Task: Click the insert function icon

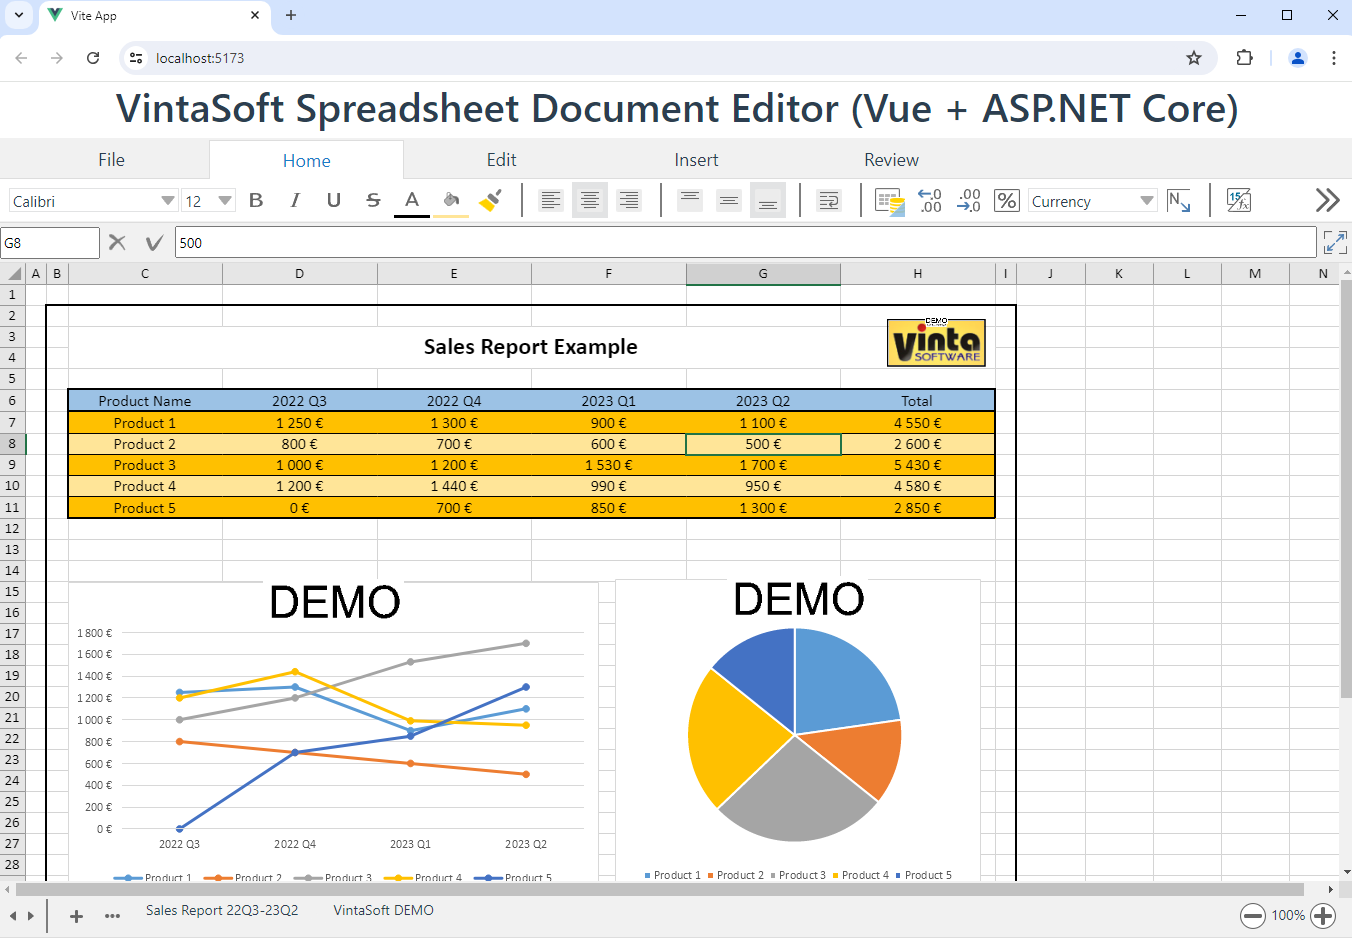Action: coord(1238,201)
